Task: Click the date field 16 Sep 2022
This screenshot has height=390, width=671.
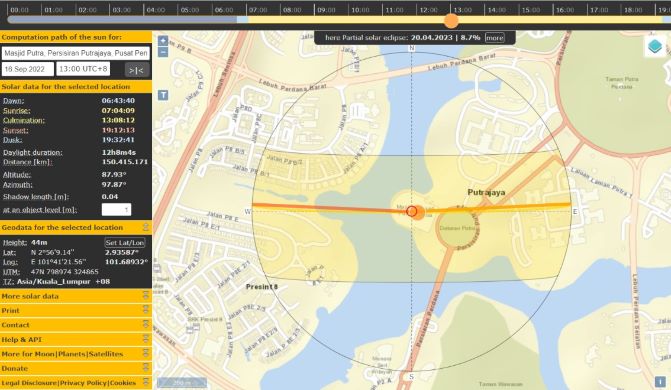Action: click(x=28, y=69)
